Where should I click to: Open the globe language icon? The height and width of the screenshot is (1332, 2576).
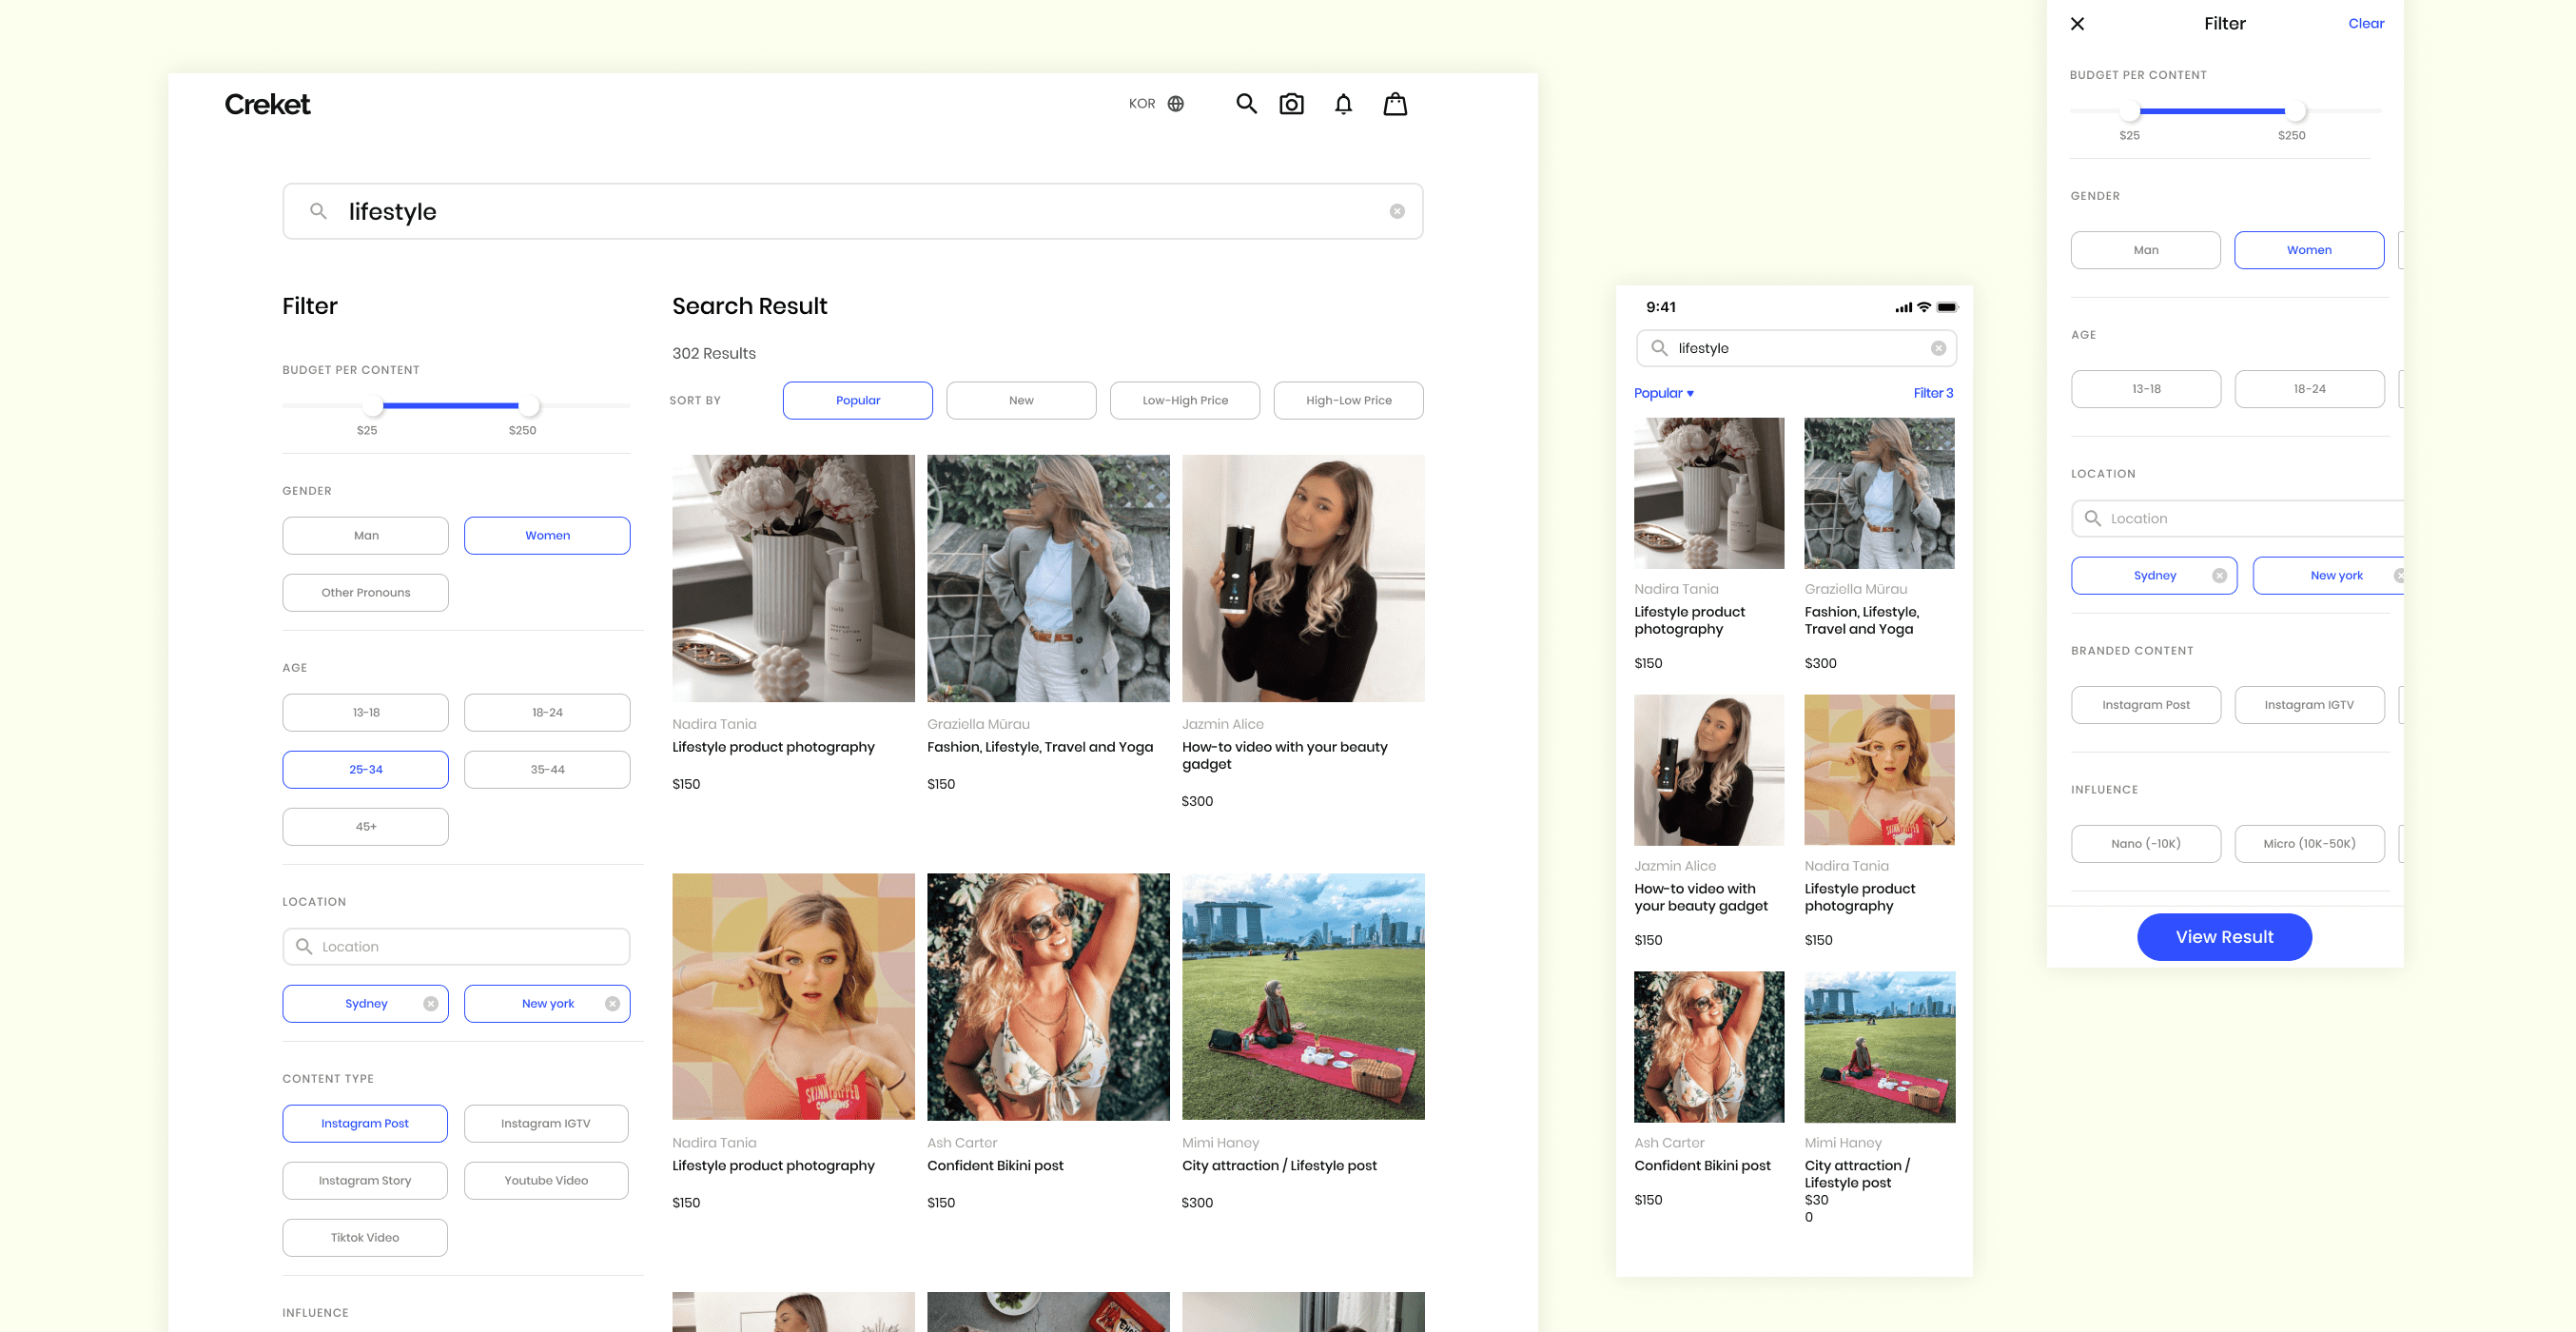(1176, 104)
